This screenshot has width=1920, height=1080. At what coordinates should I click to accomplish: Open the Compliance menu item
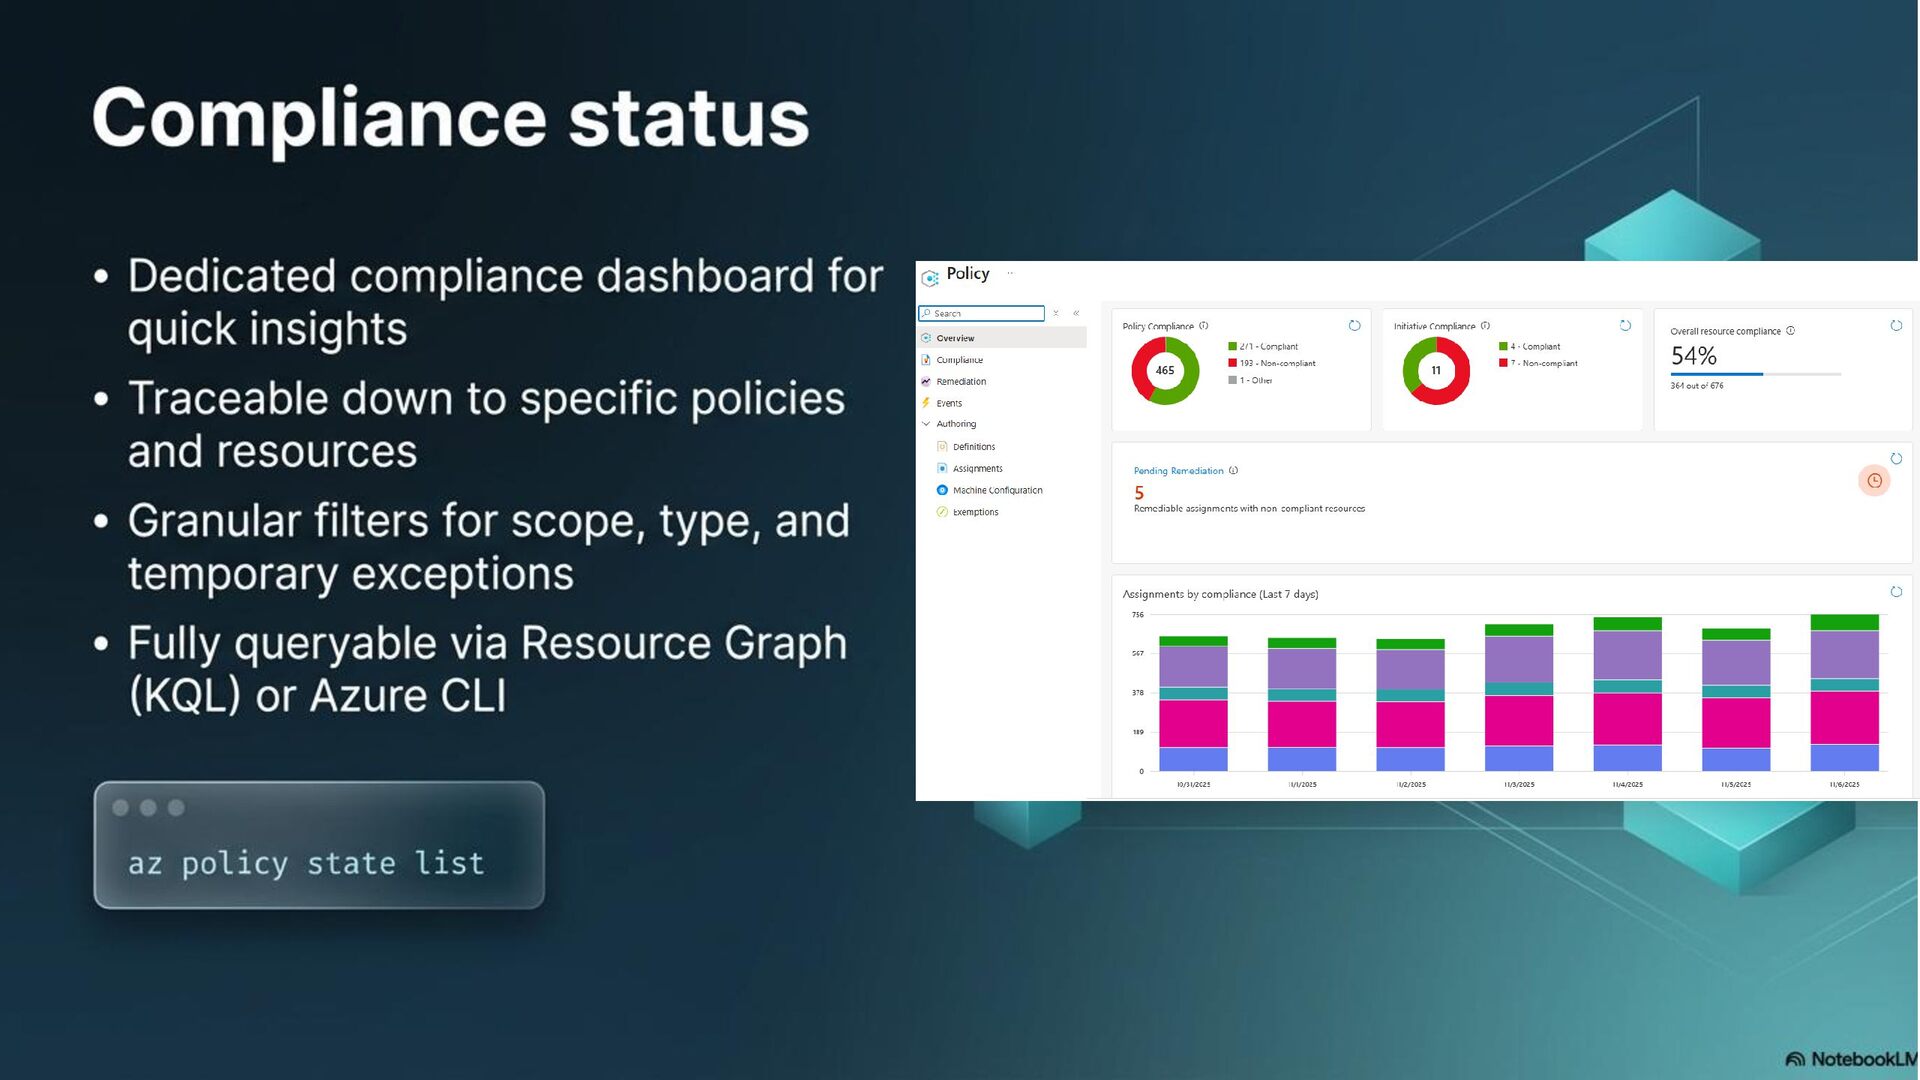click(959, 360)
